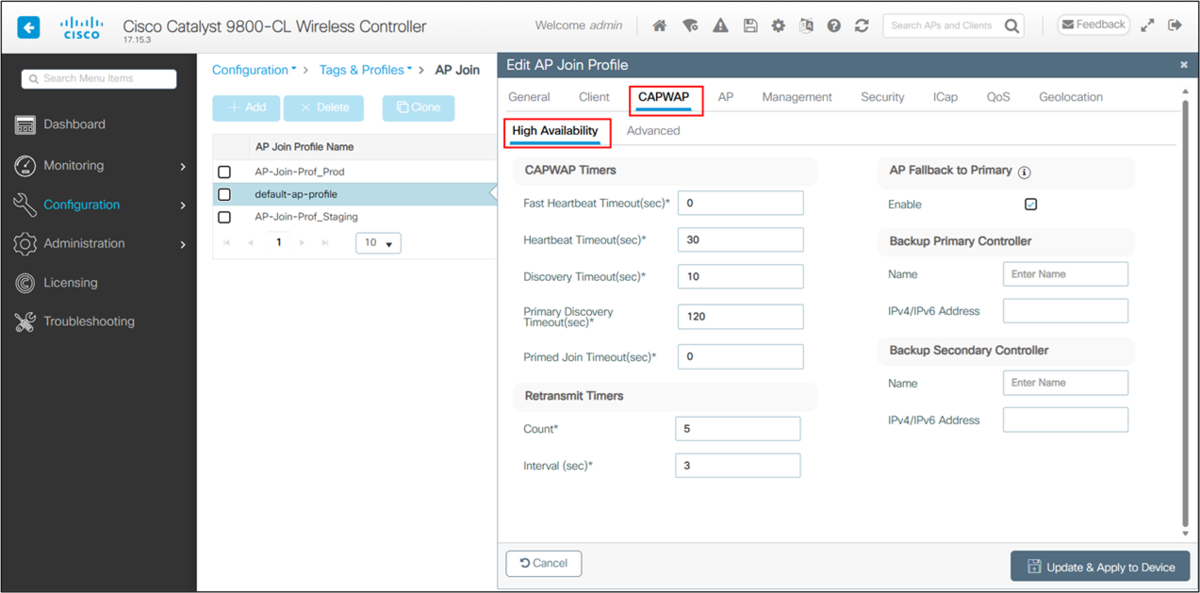Open the Feedback button

(x=1093, y=25)
